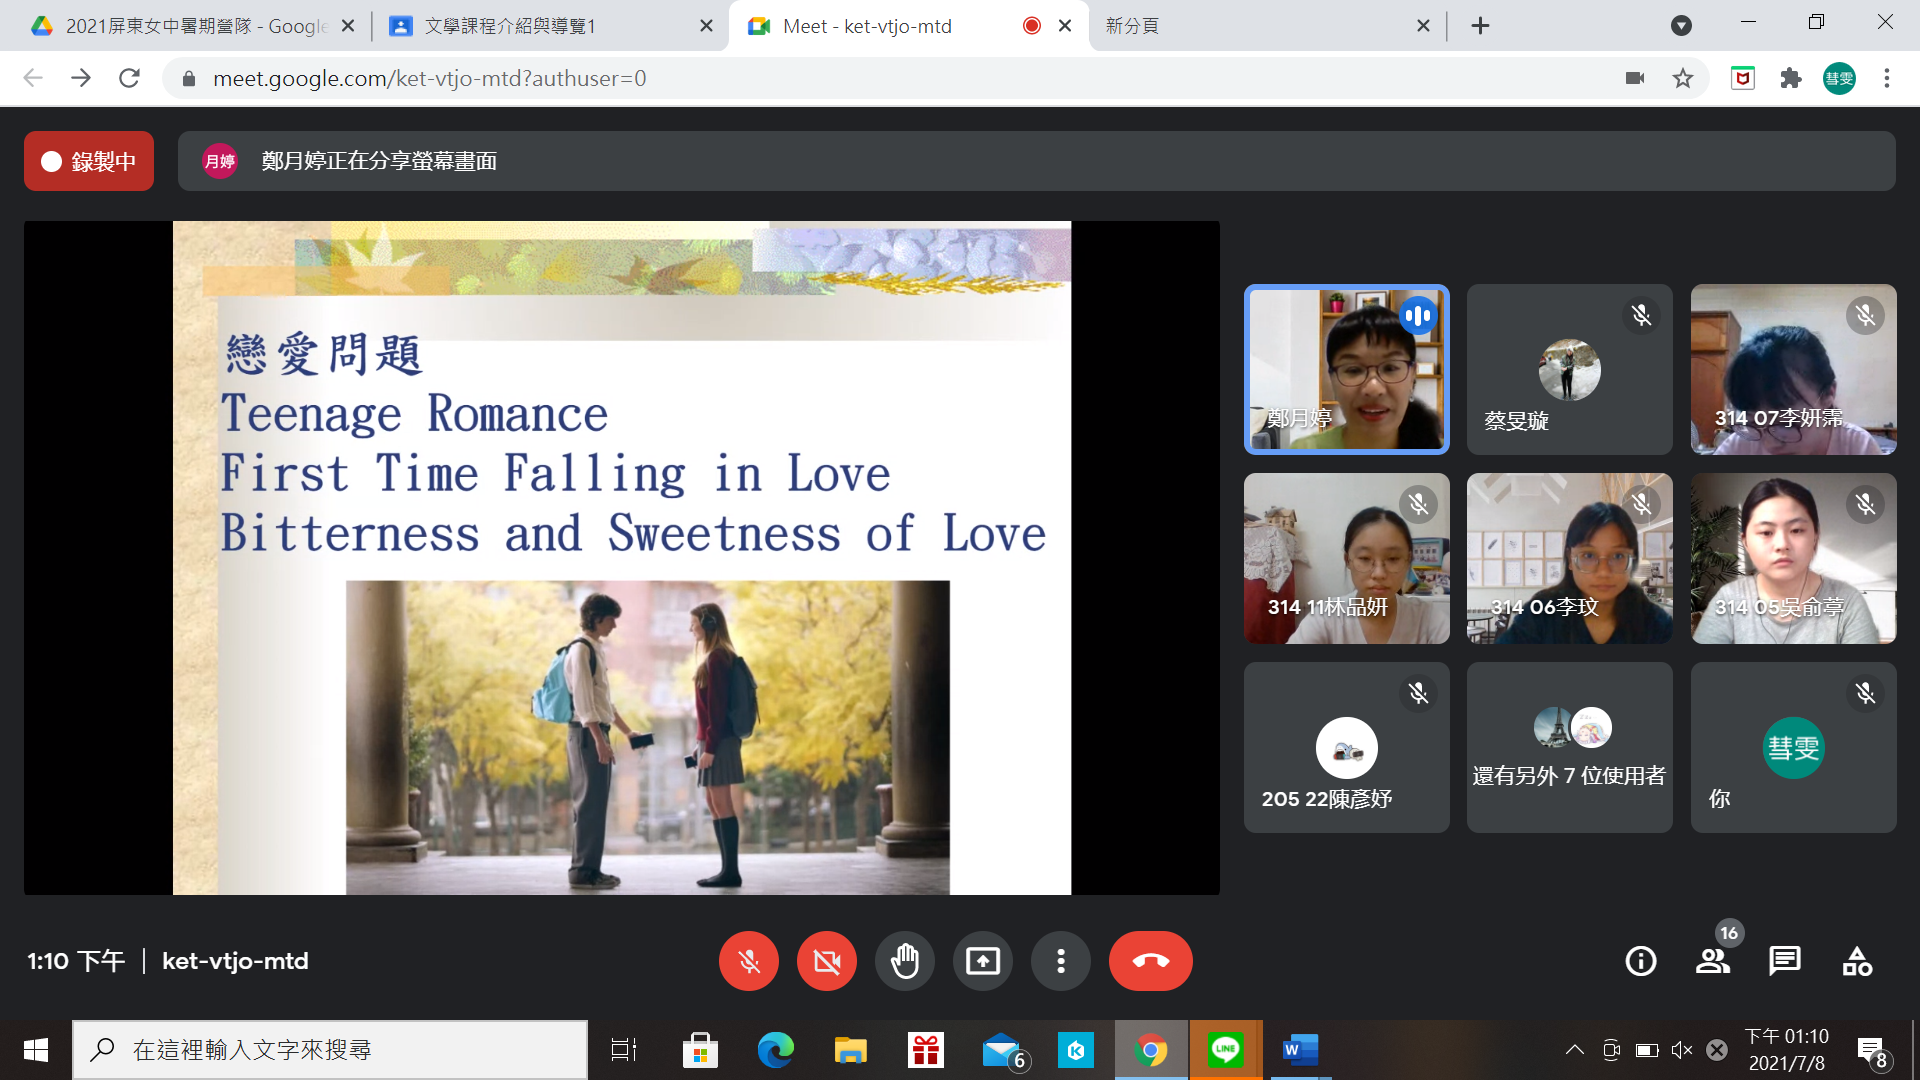Open the blue K app on taskbar
Viewport: 1920px width, 1080px height.
click(1076, 1050)
